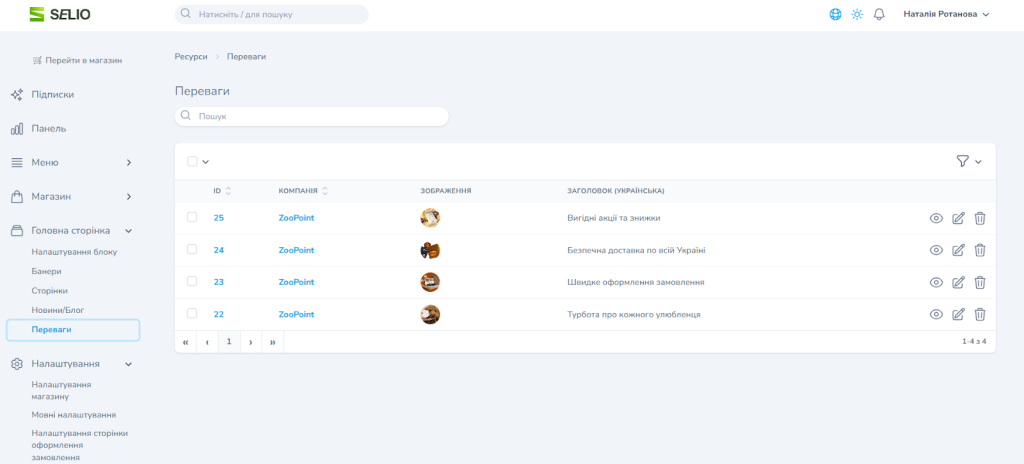1024x464 pixels.
Task: Click the globe language icon
Action: pos(835,15)
